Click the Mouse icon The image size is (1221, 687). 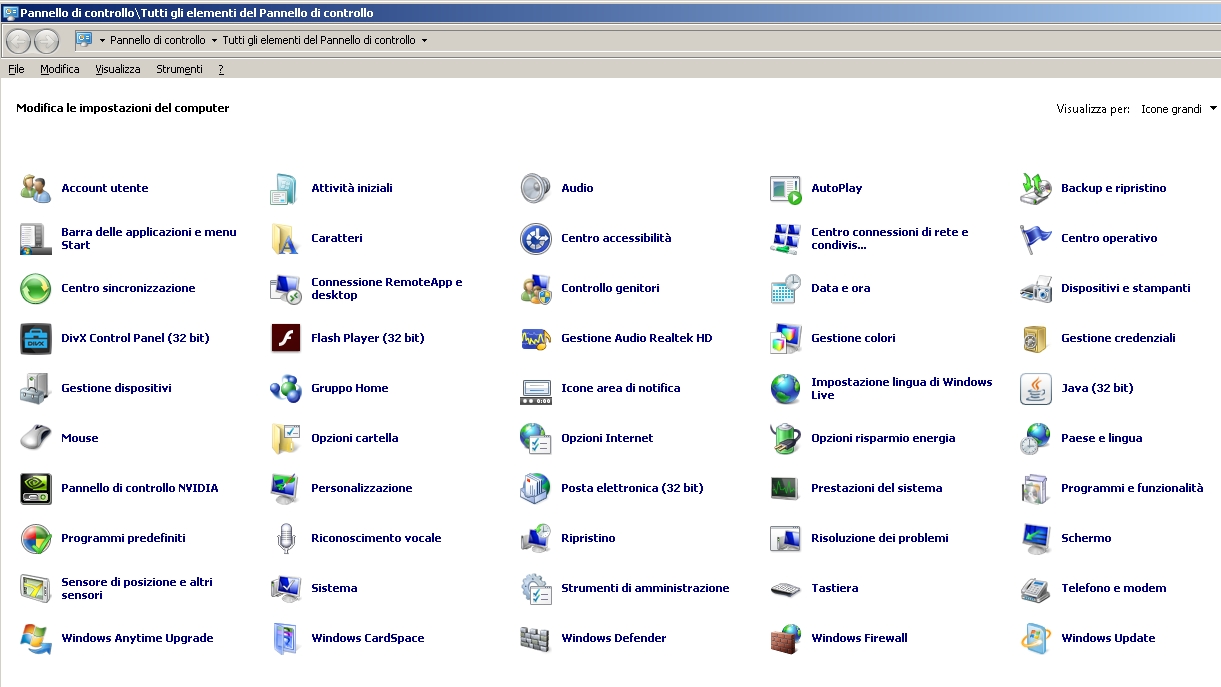click(35, 438)
